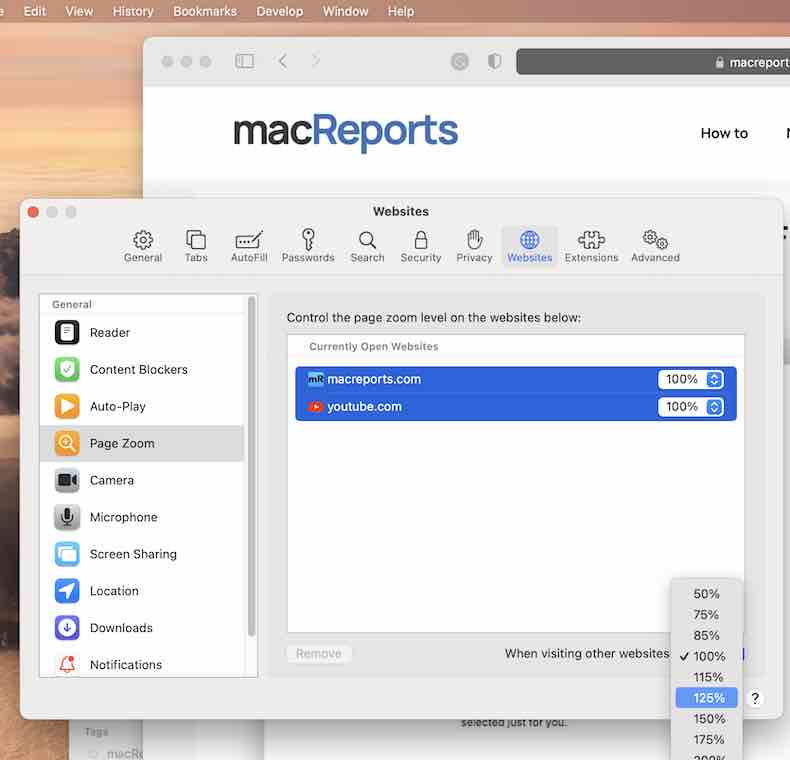This screenshot has width=790, height=760.
Task: Select Screen Sharing in the sidebar
Action: [142, 554]
